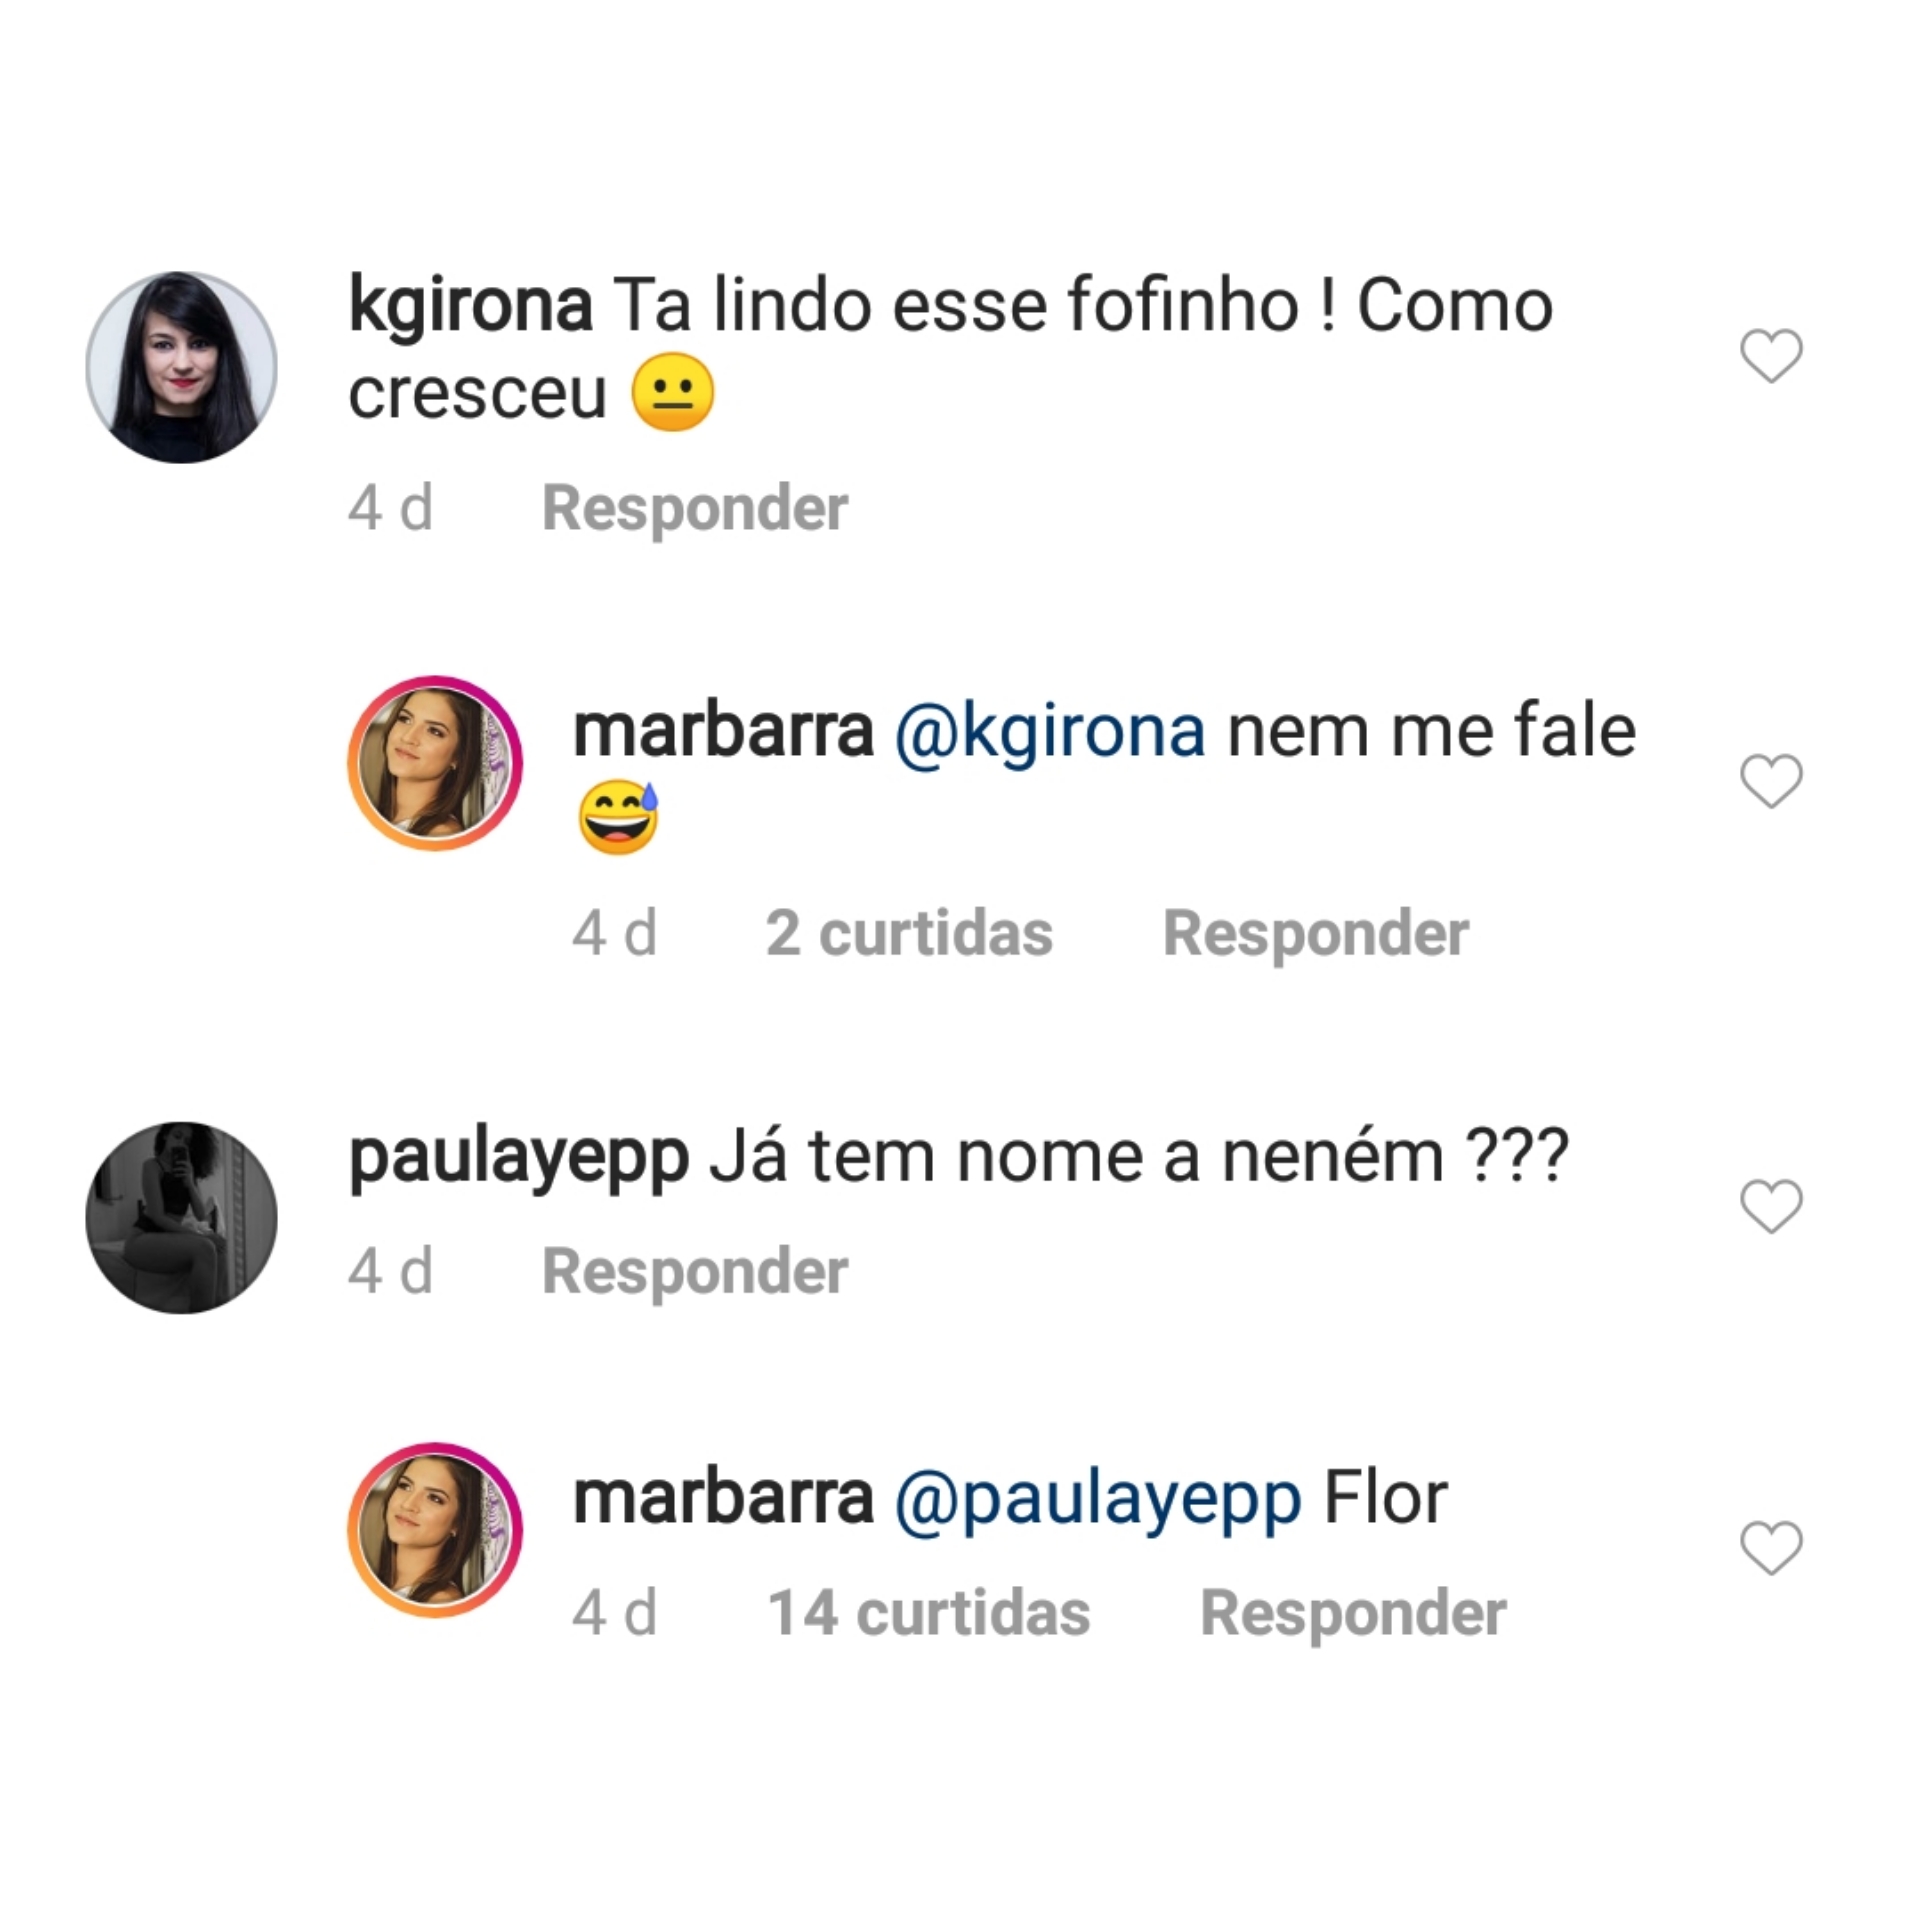Open kgirona username on first comment
This screenshot has height=1920, width=1920.
click(470, 305)
